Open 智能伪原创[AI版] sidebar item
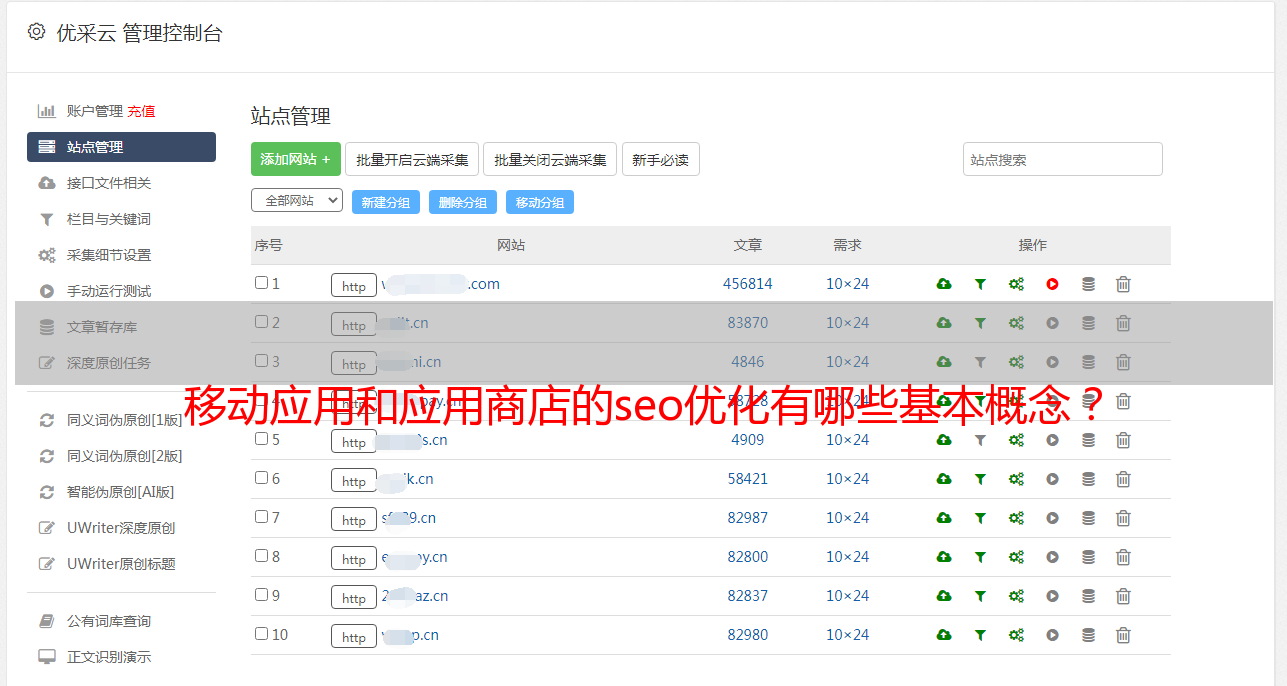 pyautogui.click(x=120, y=492)
